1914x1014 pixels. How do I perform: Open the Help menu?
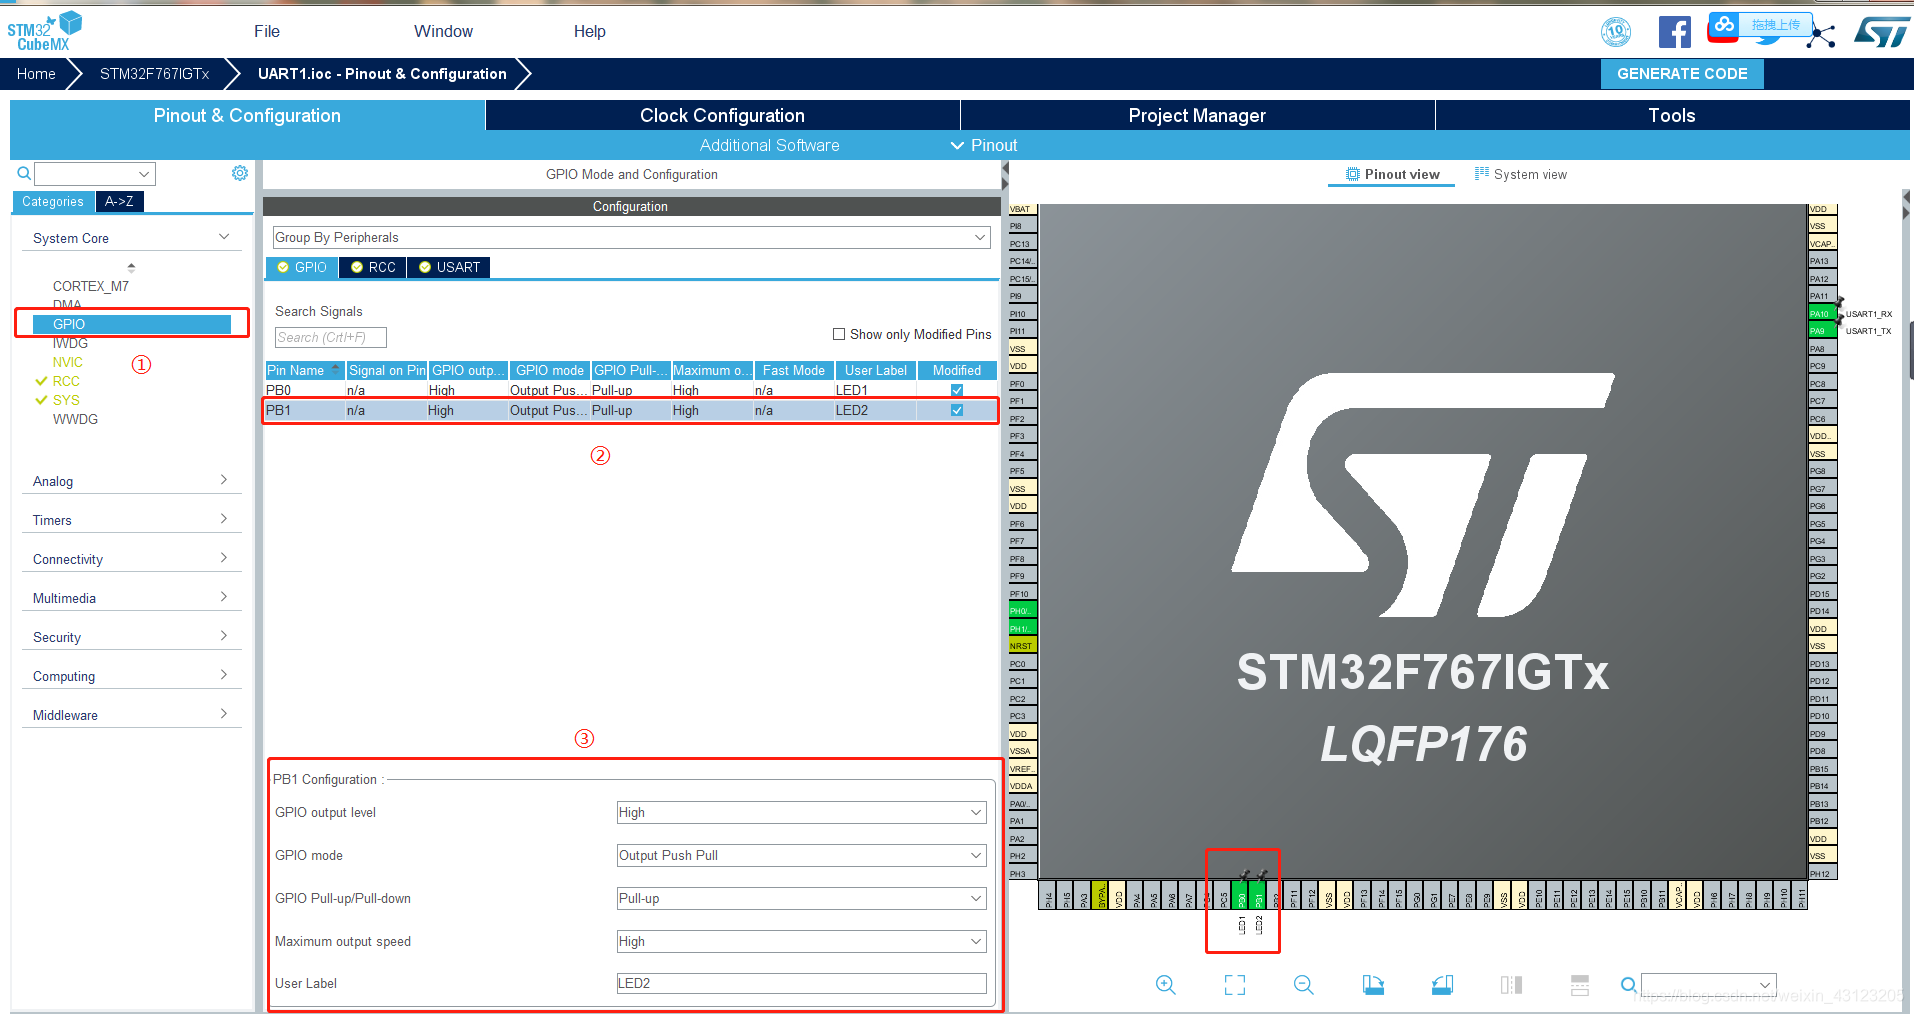589,31
